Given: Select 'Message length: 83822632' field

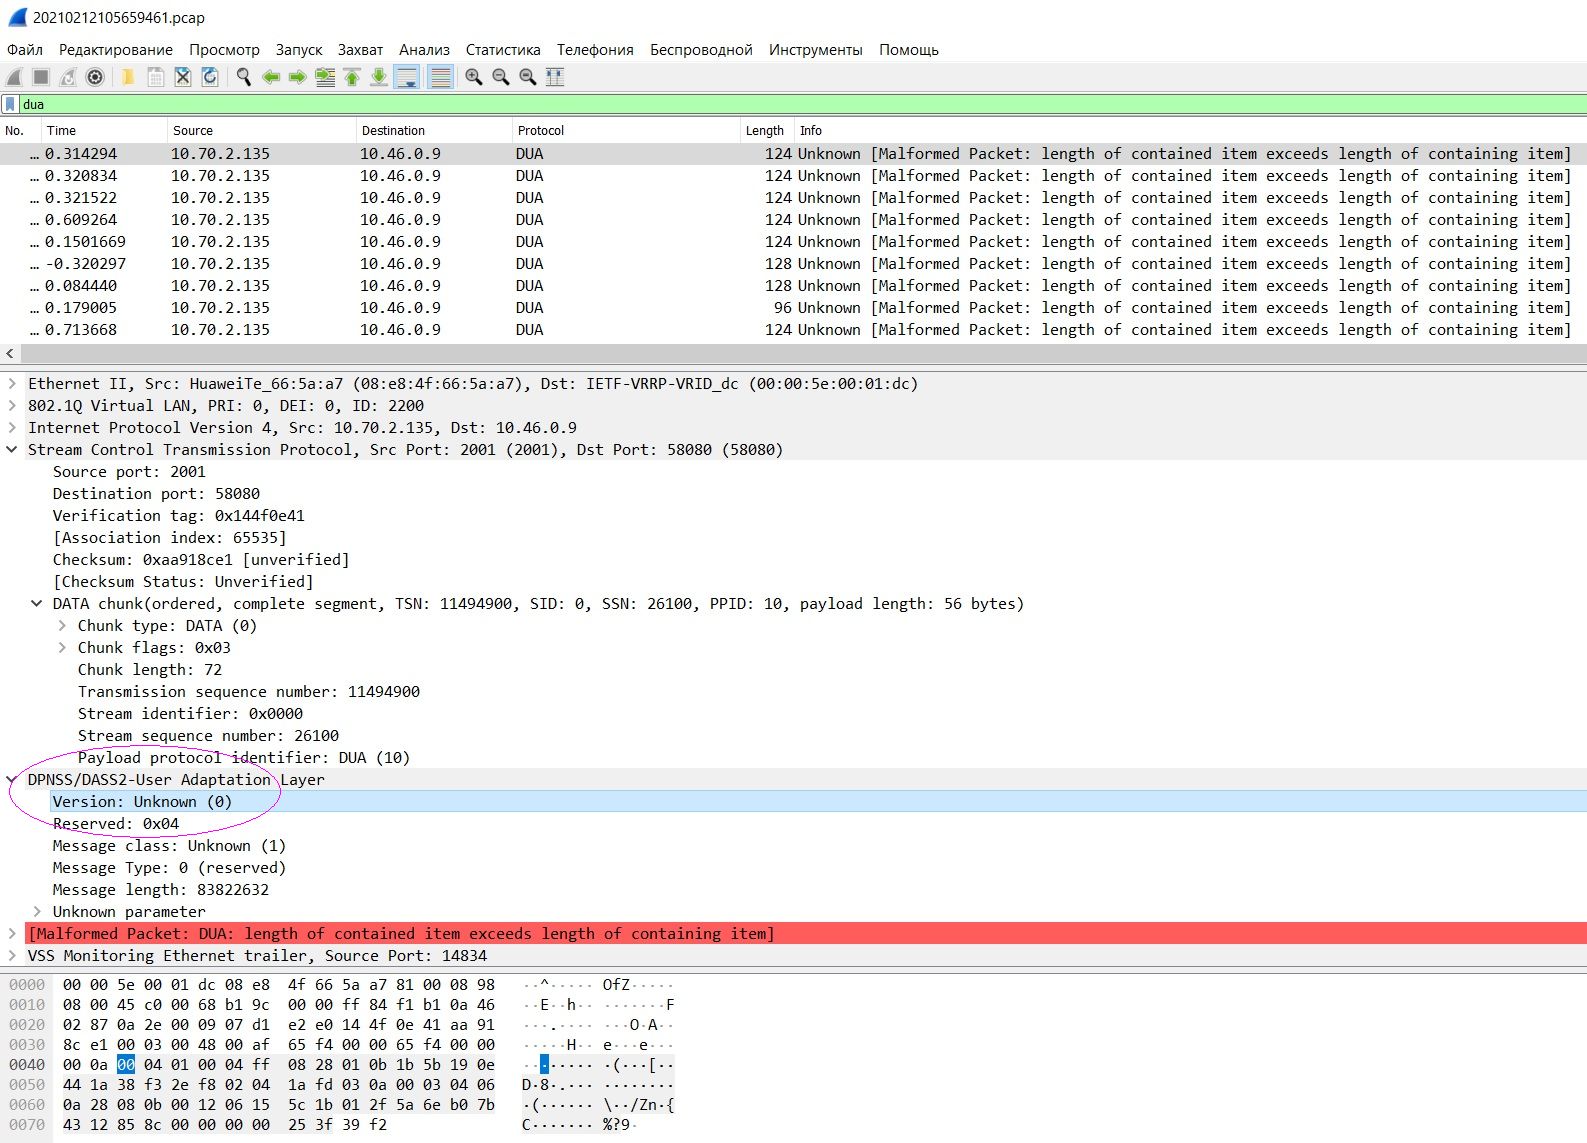Looking at the screenshot, I should [x=160, y=889].
